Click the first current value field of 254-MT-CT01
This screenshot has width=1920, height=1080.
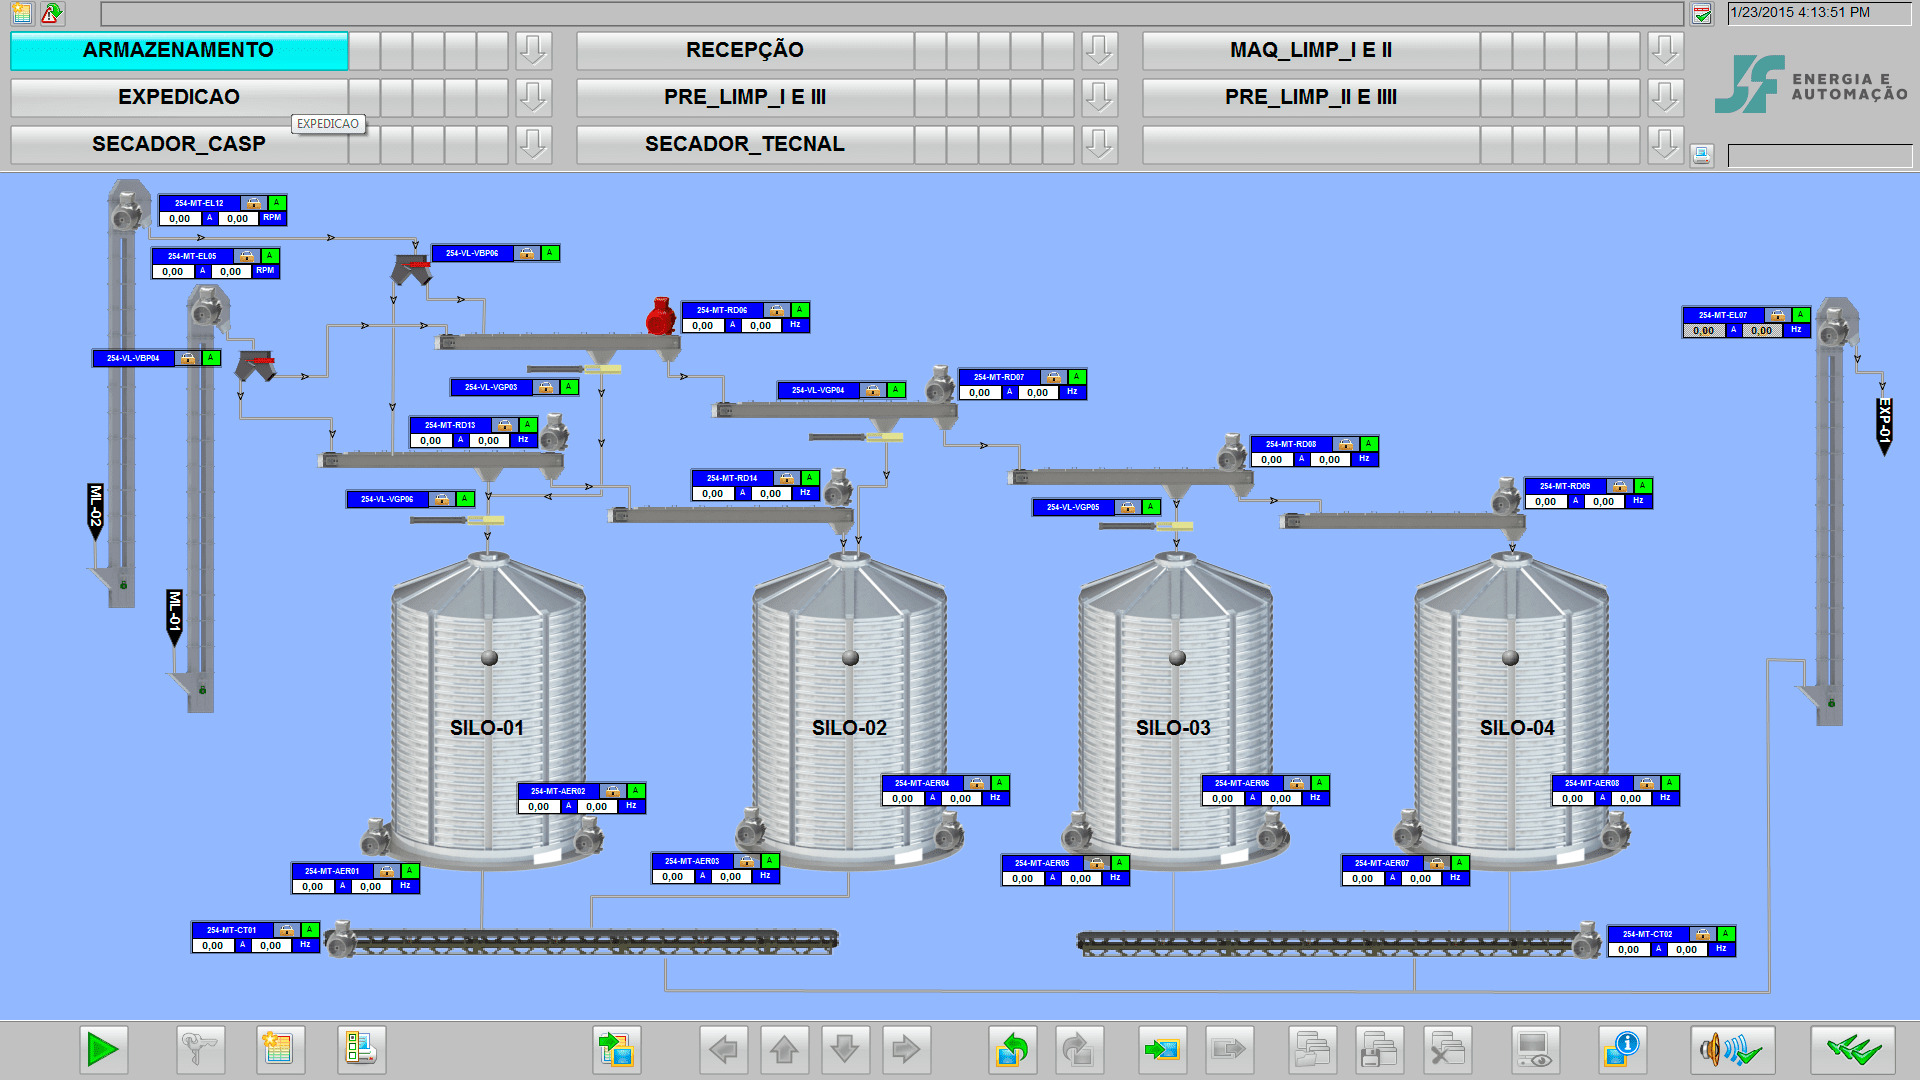coord(213,945)
